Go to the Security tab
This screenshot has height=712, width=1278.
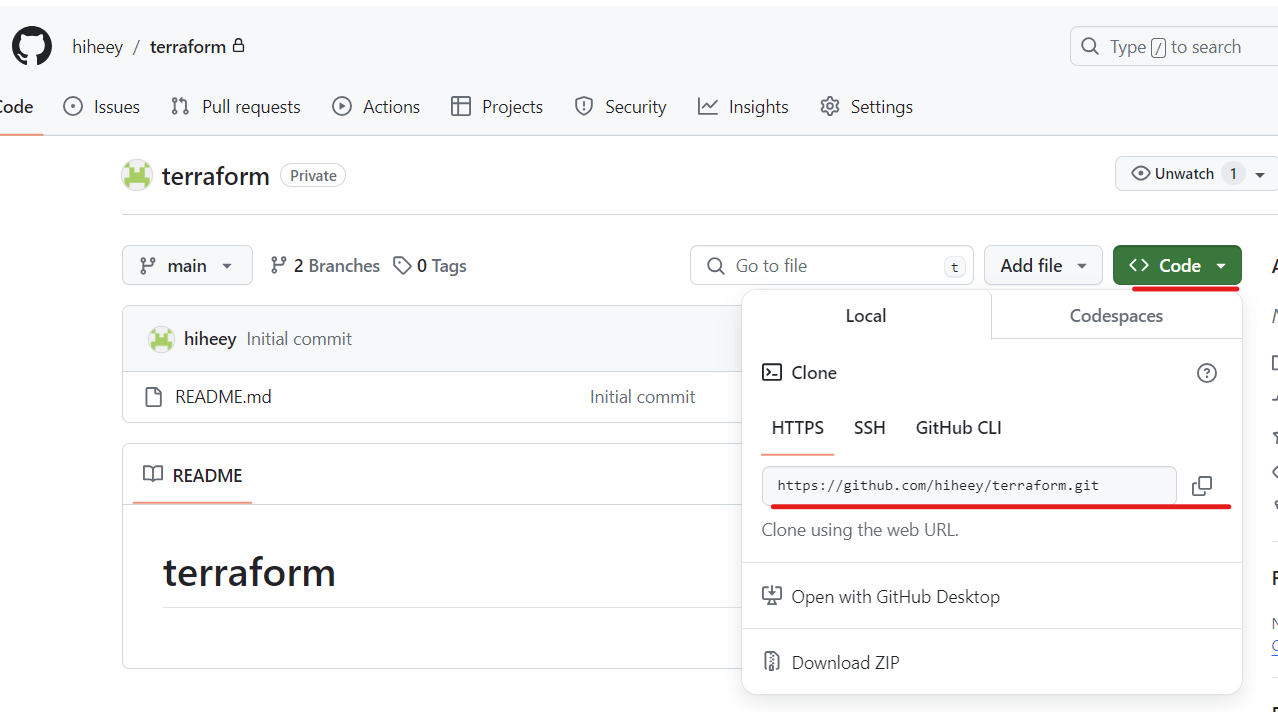point(620,107)
